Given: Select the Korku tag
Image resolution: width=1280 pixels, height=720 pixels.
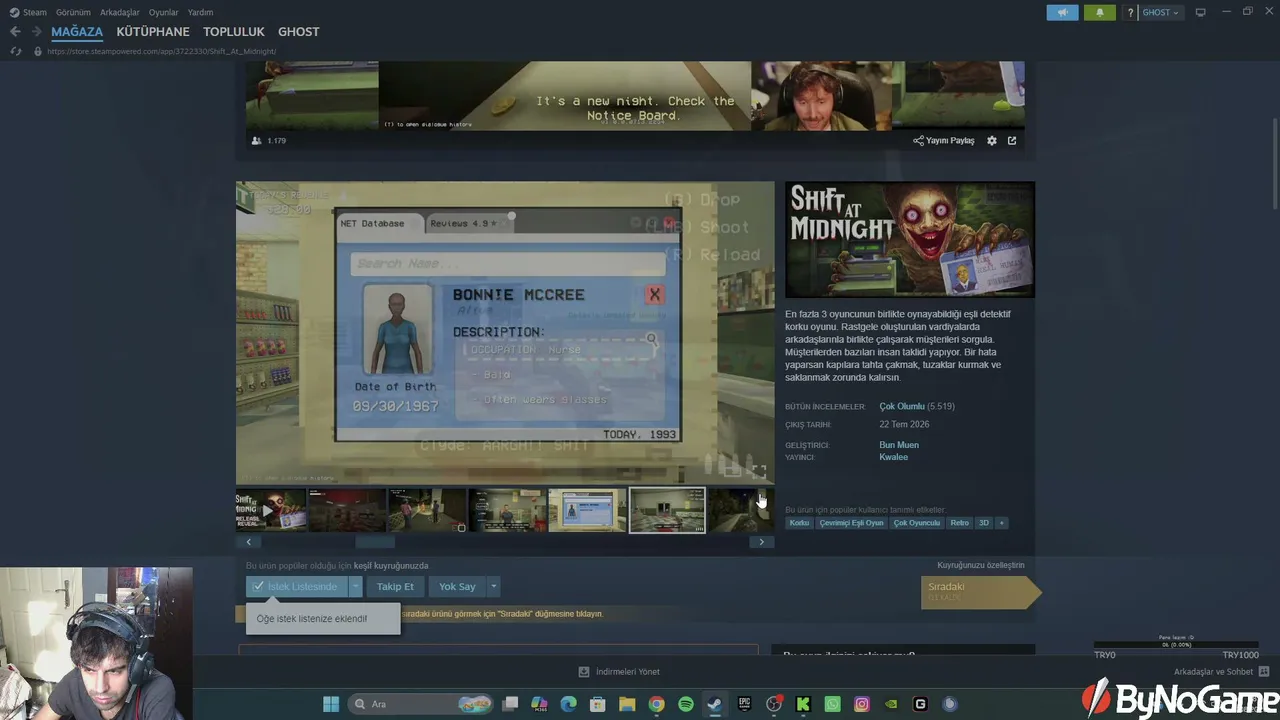Looking at the screenshot, I should (799, 523).
